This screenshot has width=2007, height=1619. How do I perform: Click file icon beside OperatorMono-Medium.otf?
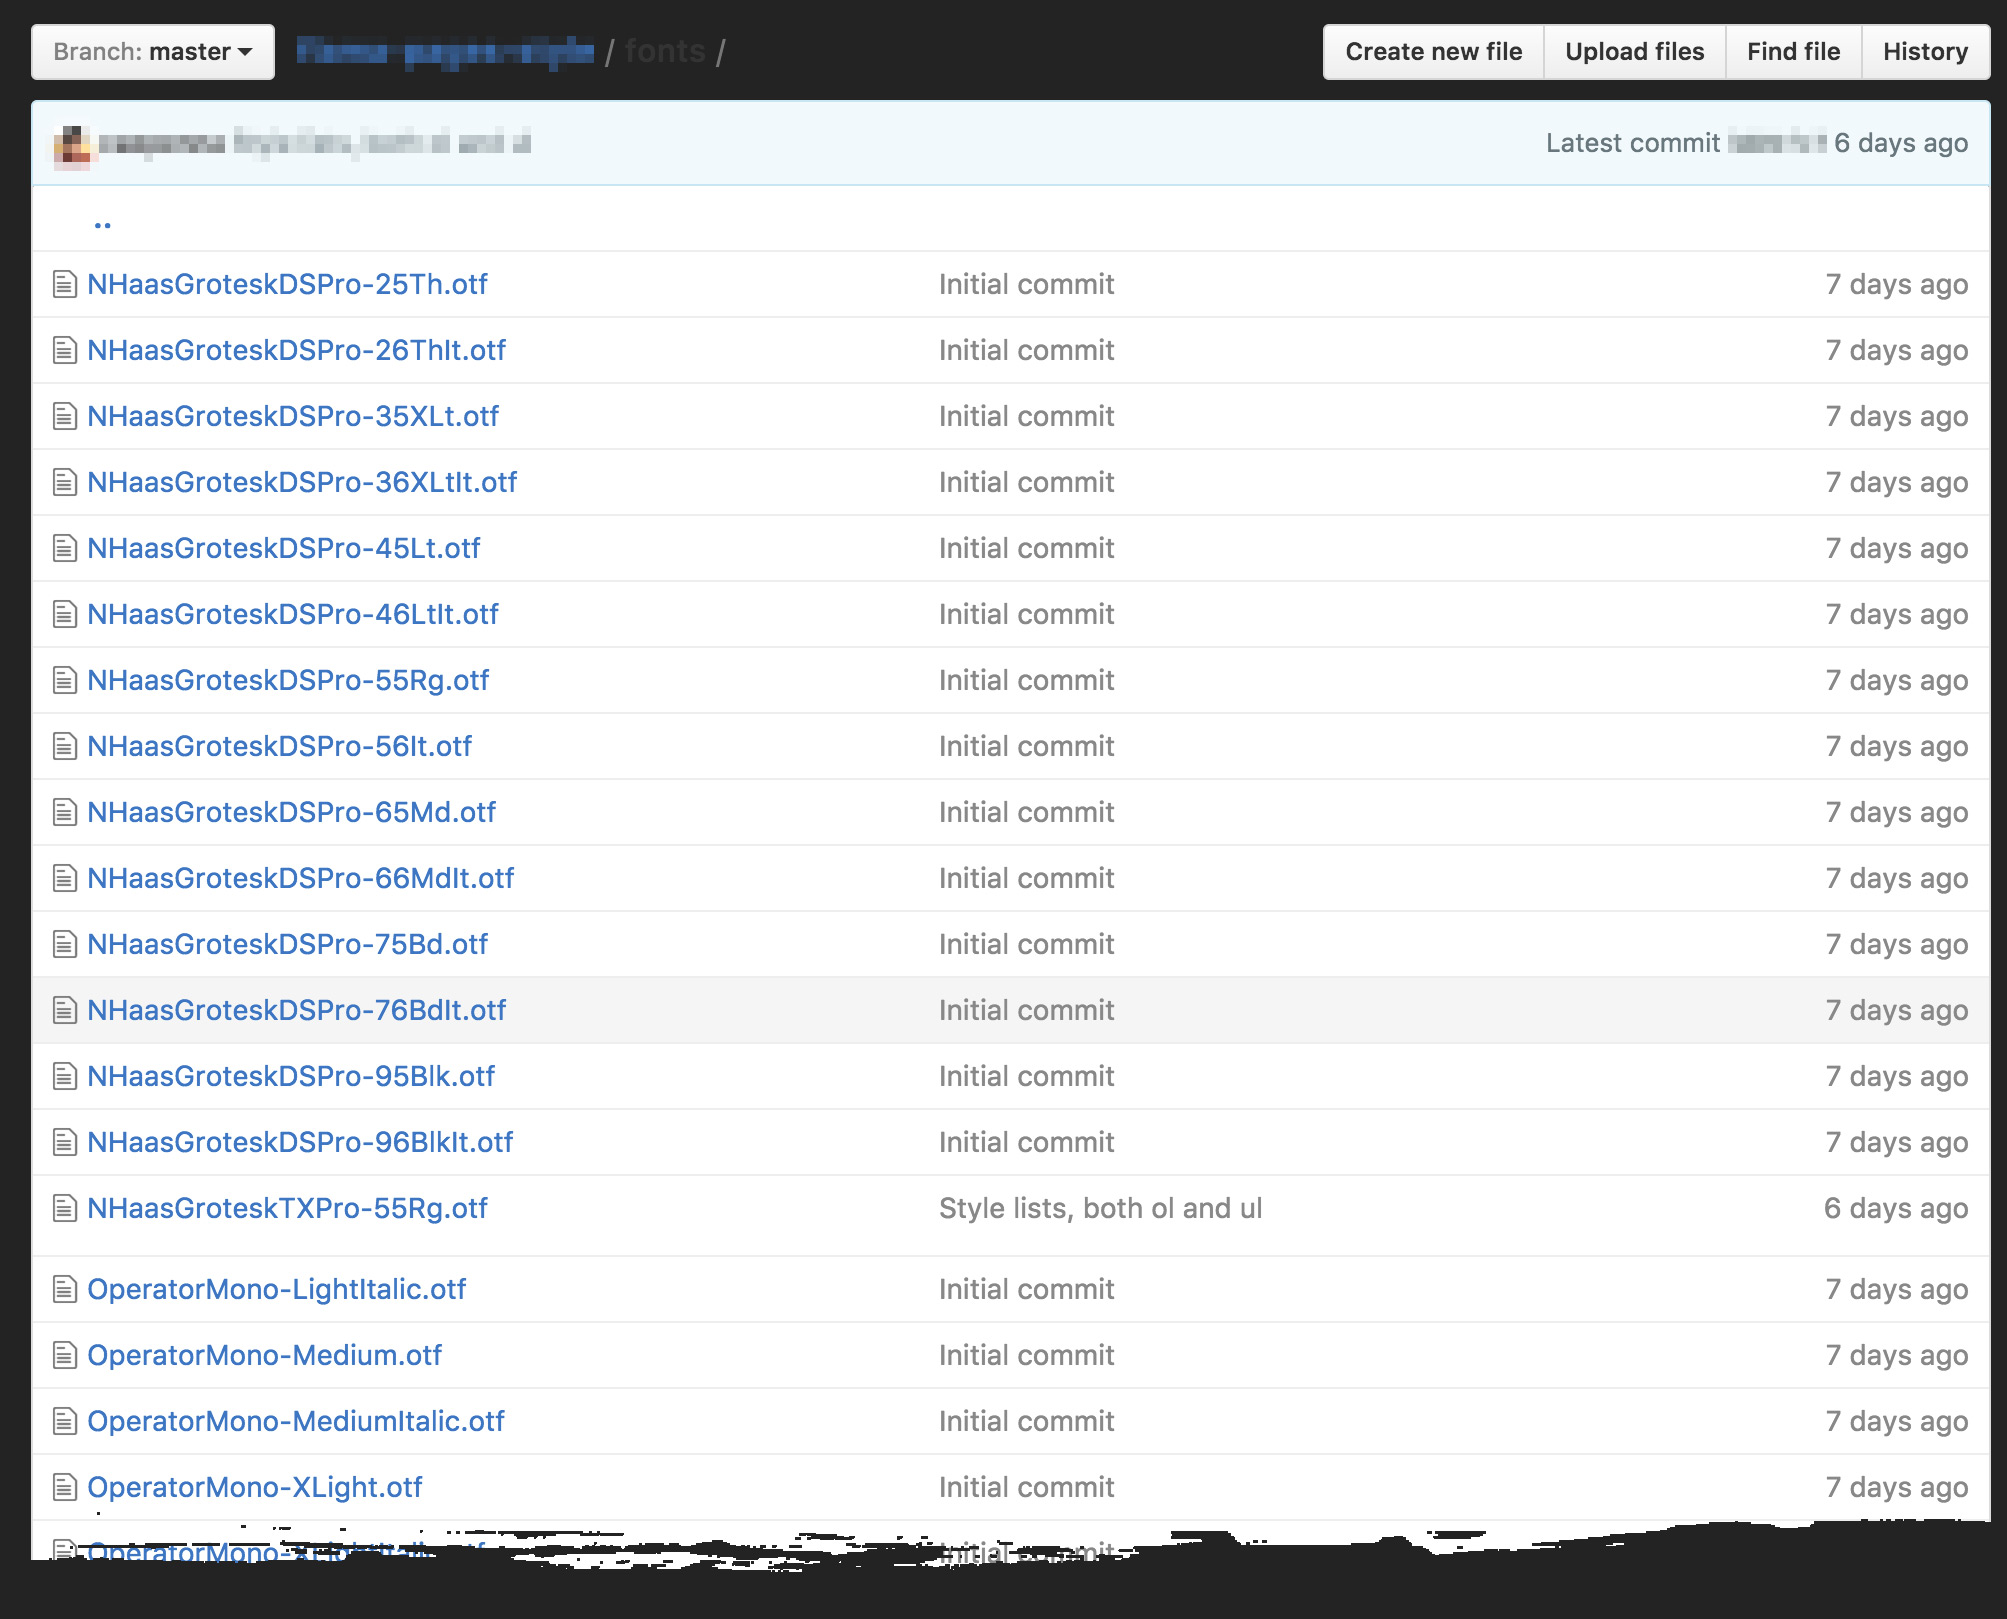(65, 1356)
